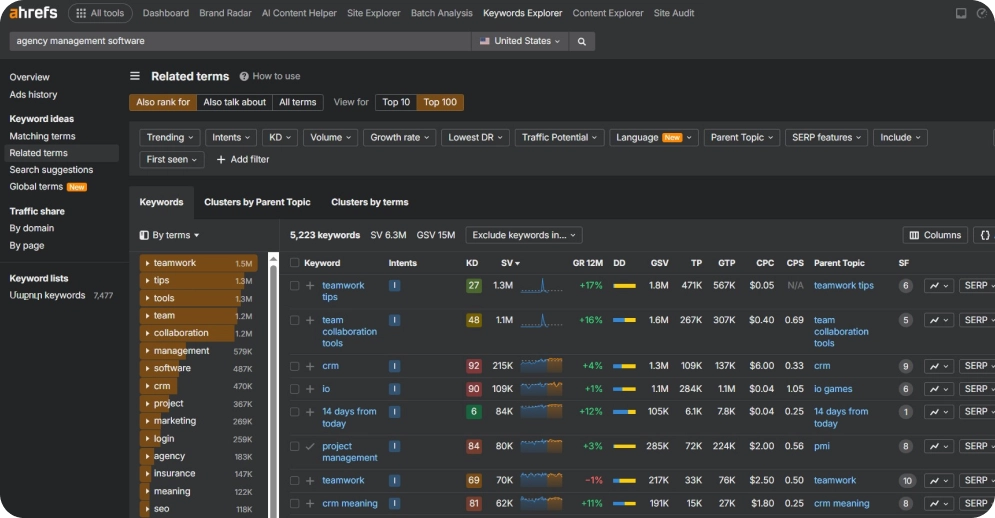
Task: Check the teamwork tips row checkbox
Action: tap(294, 286)
